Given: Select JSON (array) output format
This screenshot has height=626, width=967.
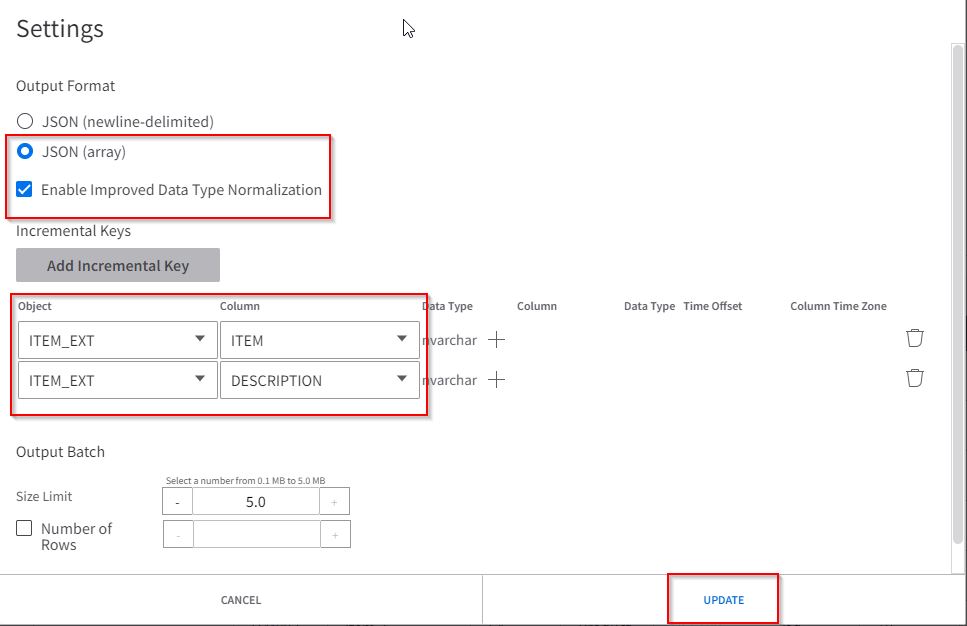Looking at the screenshot, I should click(25, 152).
